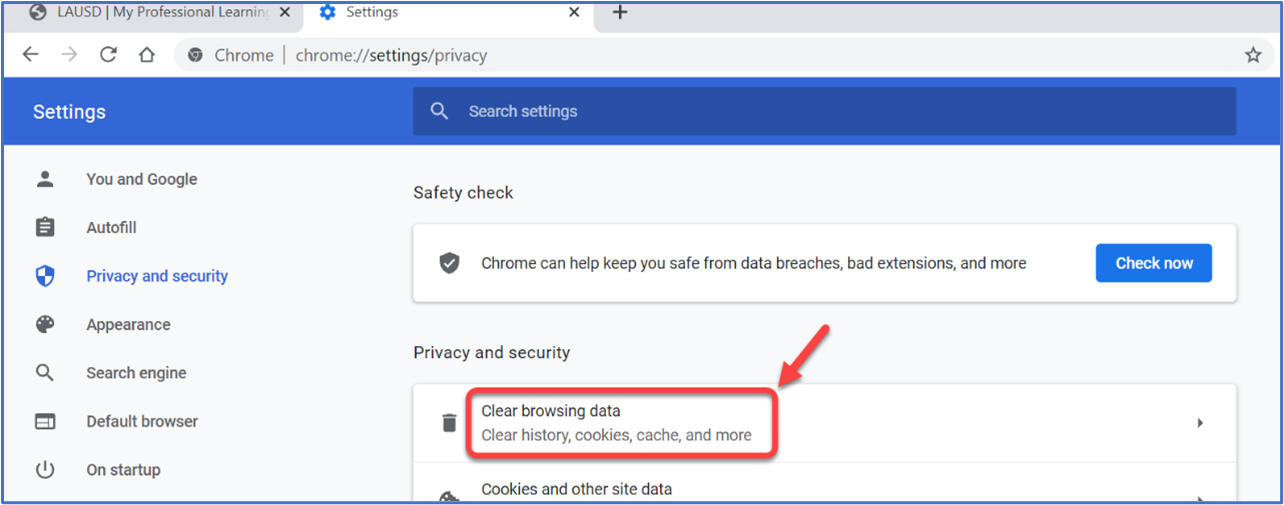Click the Search settings field
Viewport: 1284px width, 505px height.
tap(824, 111)
